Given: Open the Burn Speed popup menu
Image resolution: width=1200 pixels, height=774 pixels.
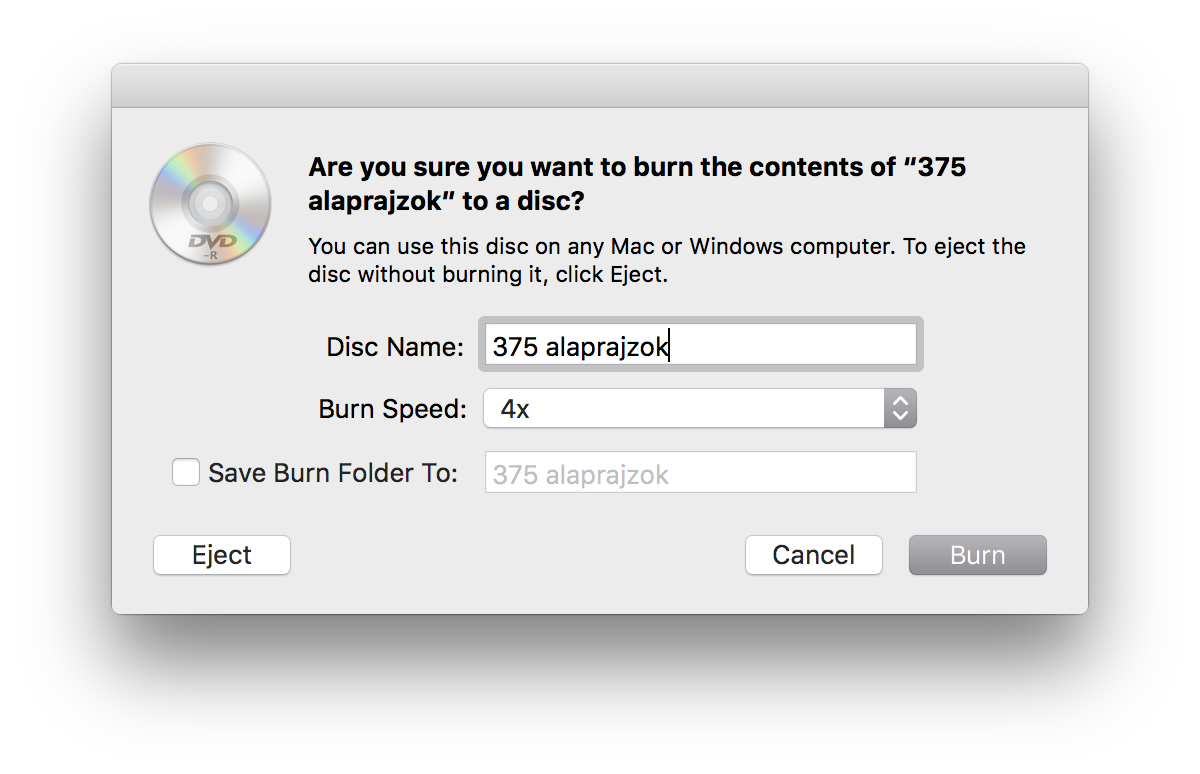Looking at the screenshot, I should point(700,408).
